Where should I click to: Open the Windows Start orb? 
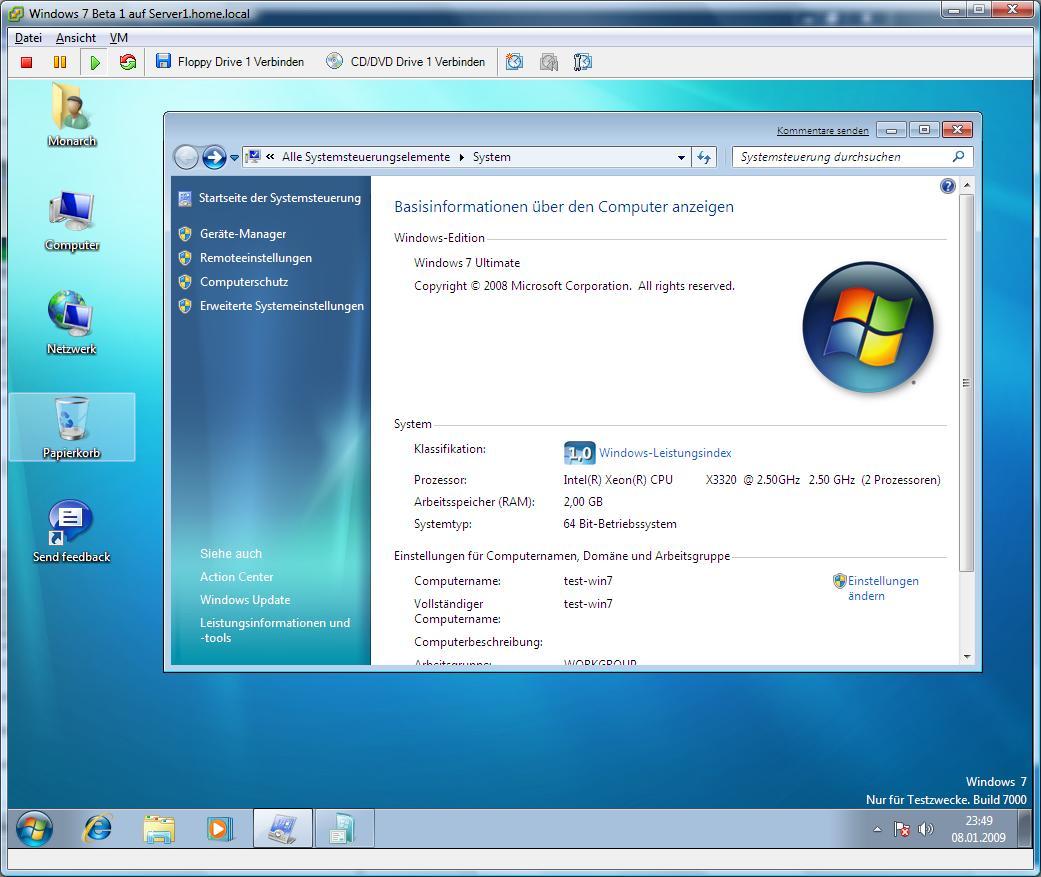click(34, 829)
